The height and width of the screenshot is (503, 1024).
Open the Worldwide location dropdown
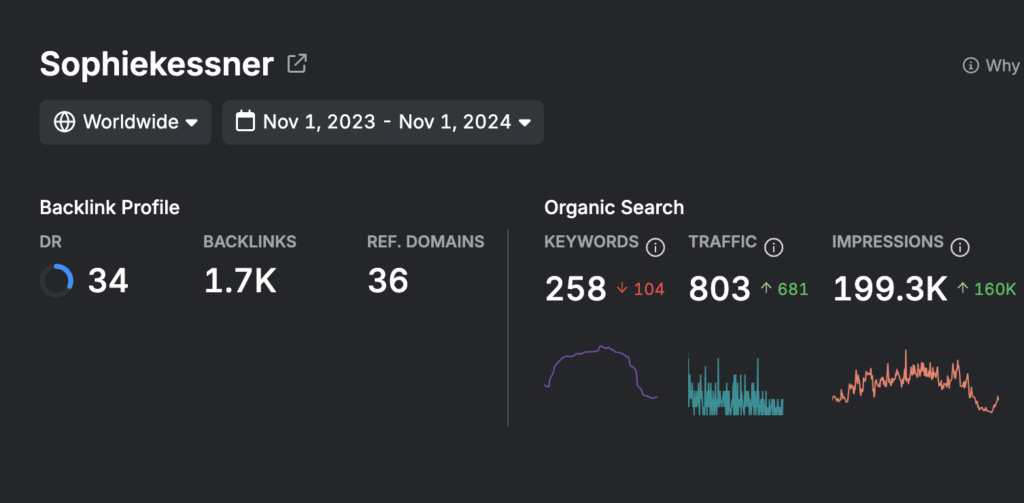pyautogui.click(x=125, y=122)
